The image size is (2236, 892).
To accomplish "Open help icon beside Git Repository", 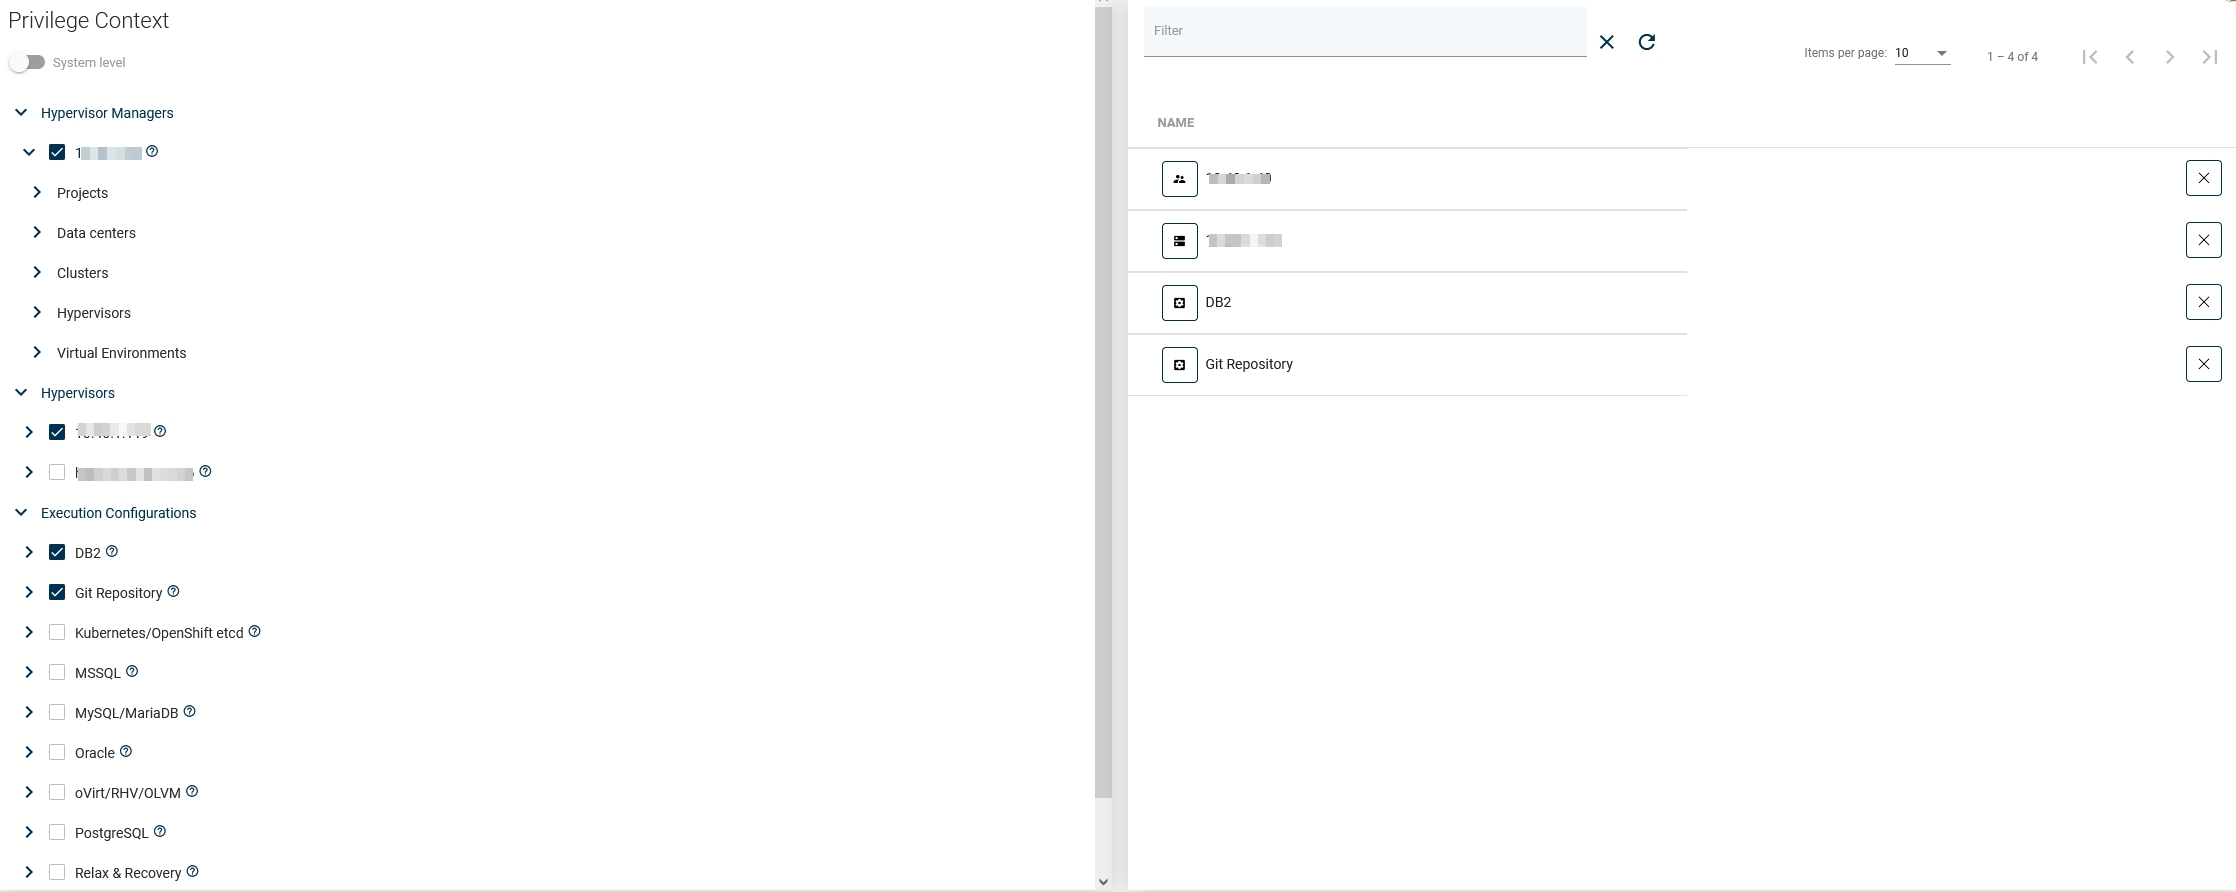I will click(x=173, y=591).
